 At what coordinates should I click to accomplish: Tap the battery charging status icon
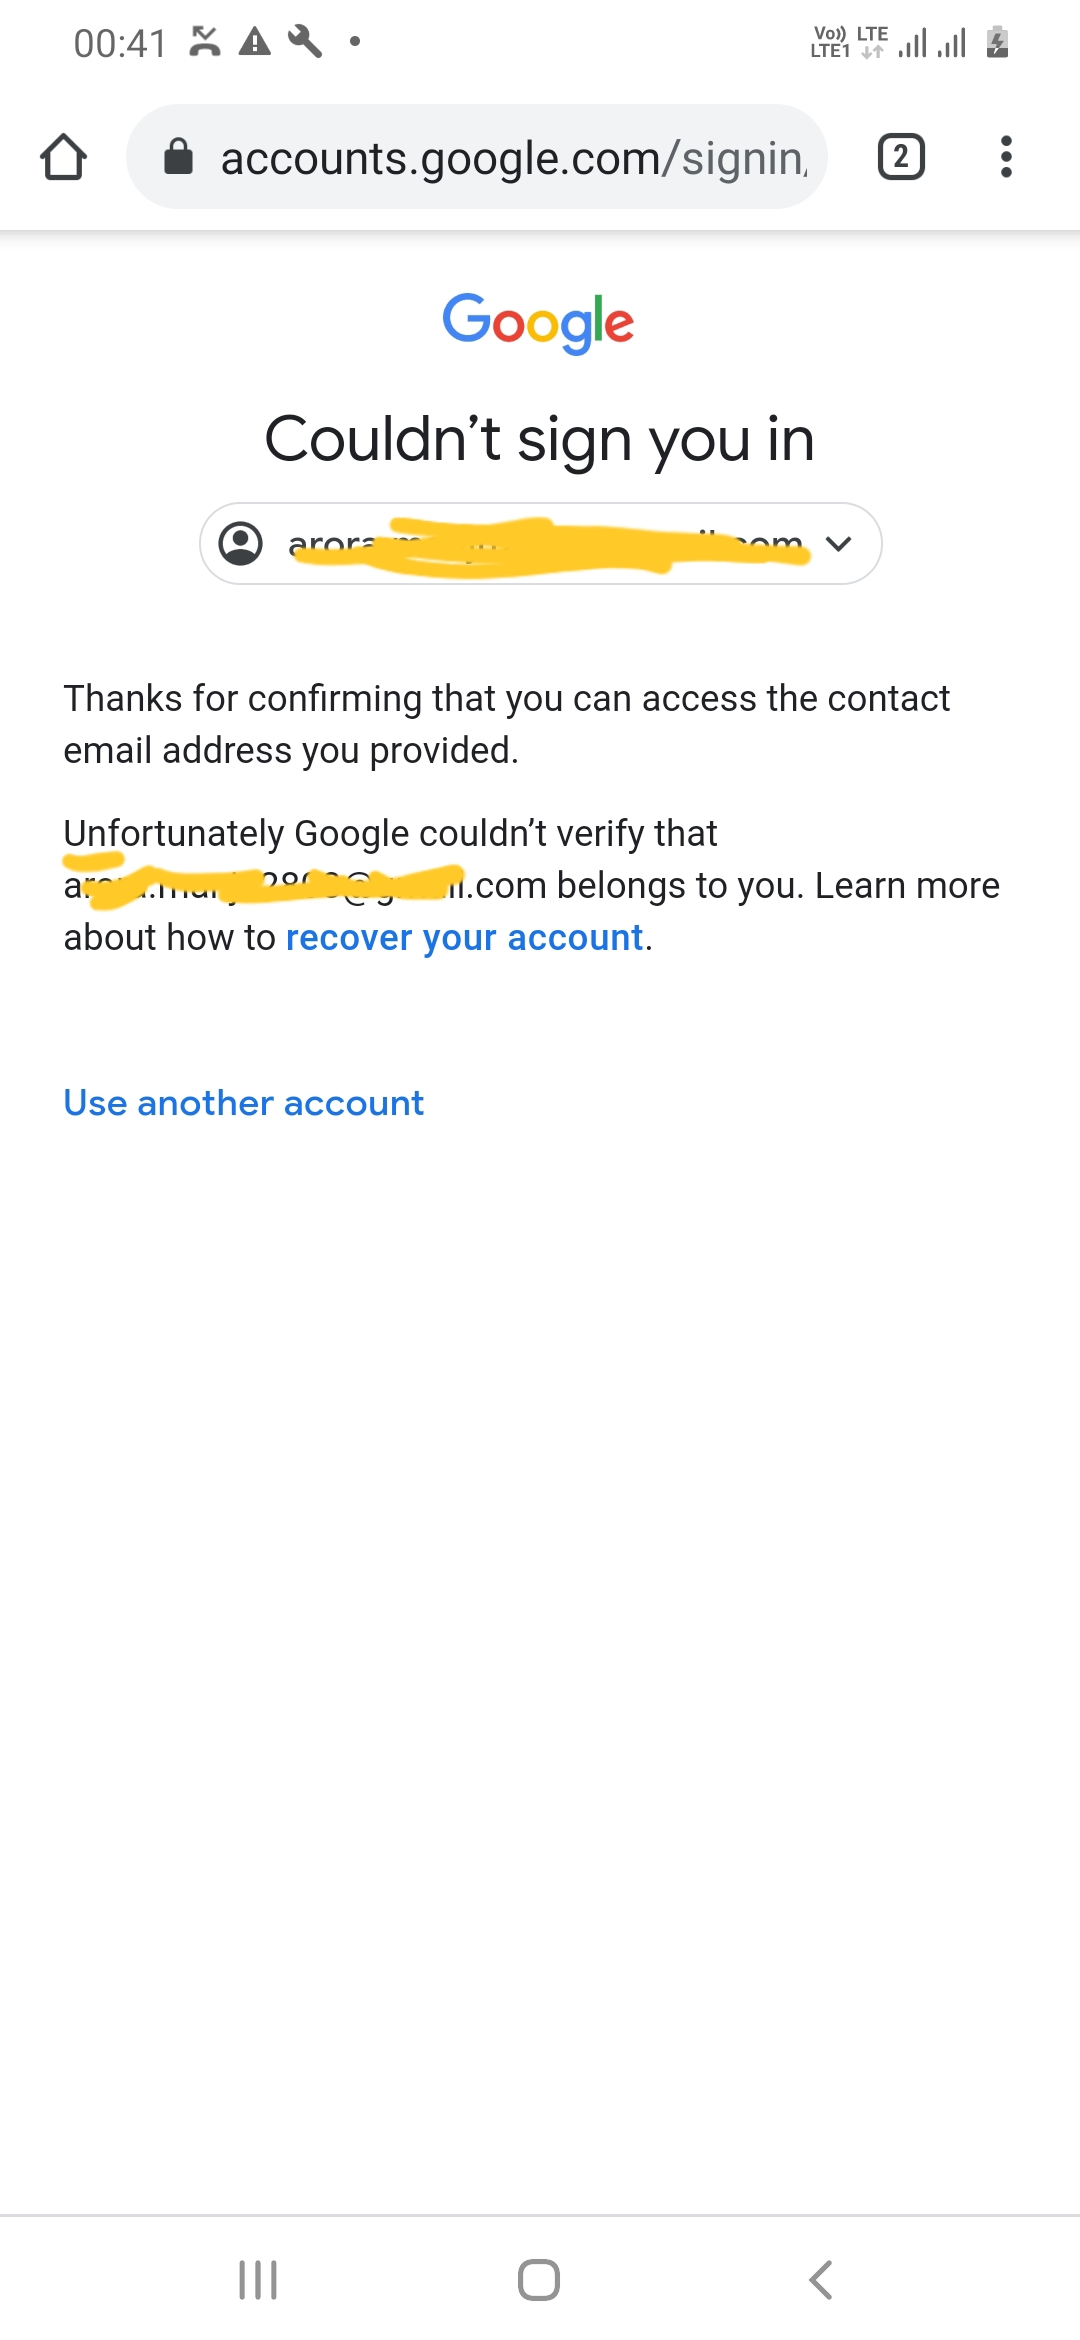[997, 42]
